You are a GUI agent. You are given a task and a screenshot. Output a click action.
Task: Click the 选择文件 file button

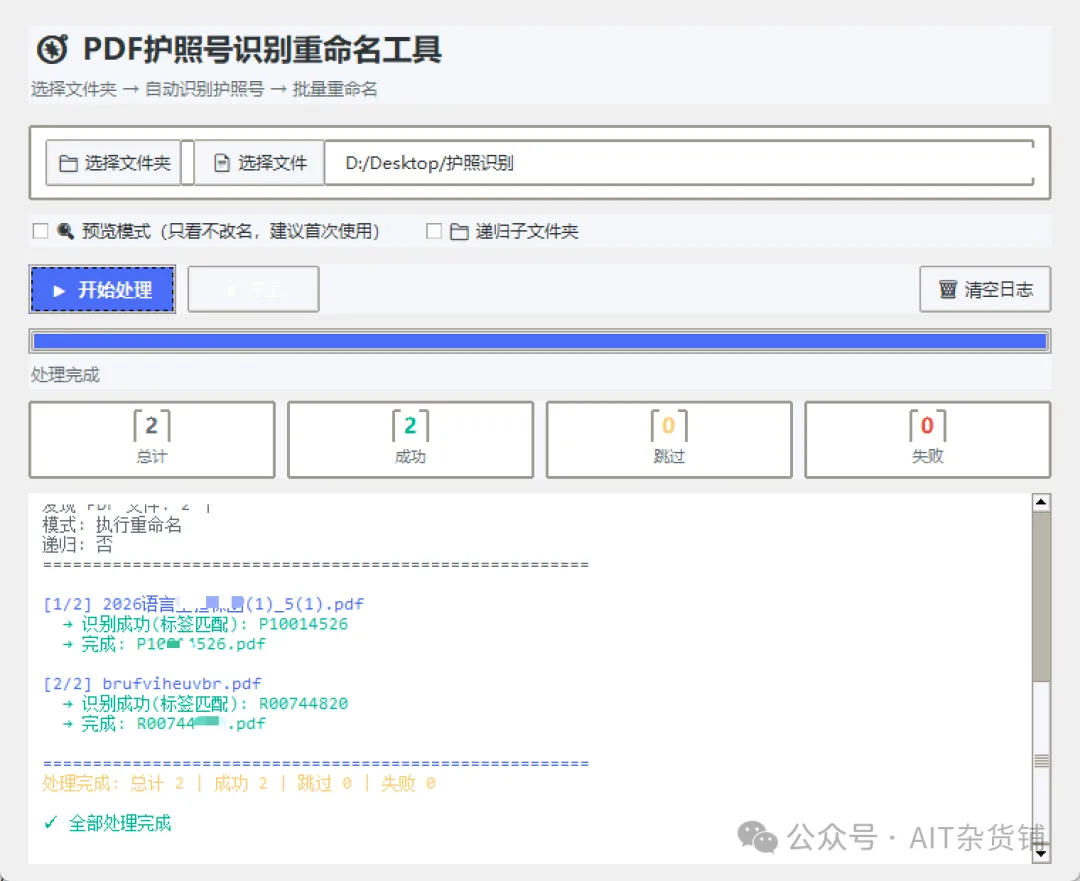click(x=259, y=163)
